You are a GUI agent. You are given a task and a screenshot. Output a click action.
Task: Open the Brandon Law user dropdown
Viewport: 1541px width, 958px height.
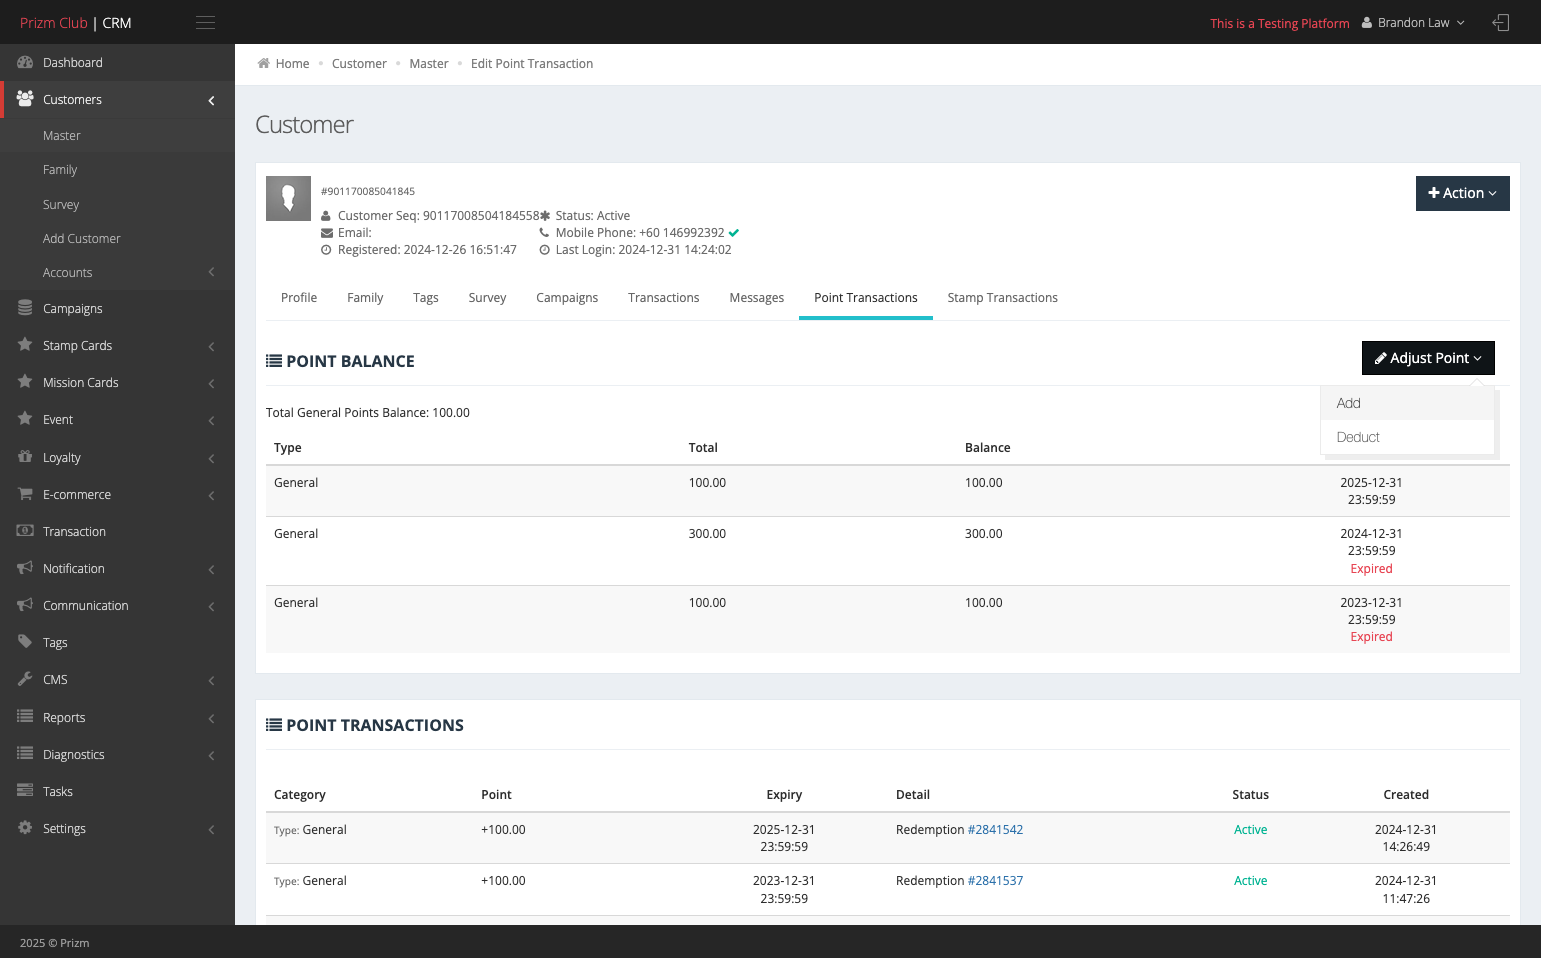click(x=1413, y=22)
